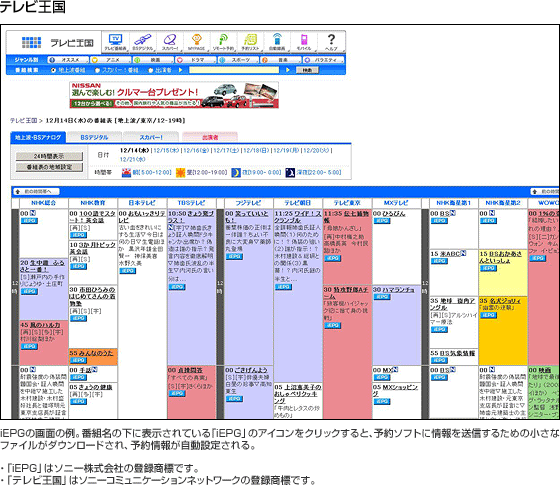
Task: Open the ヘルプ question mark icon
Action: tap(331, 42)
